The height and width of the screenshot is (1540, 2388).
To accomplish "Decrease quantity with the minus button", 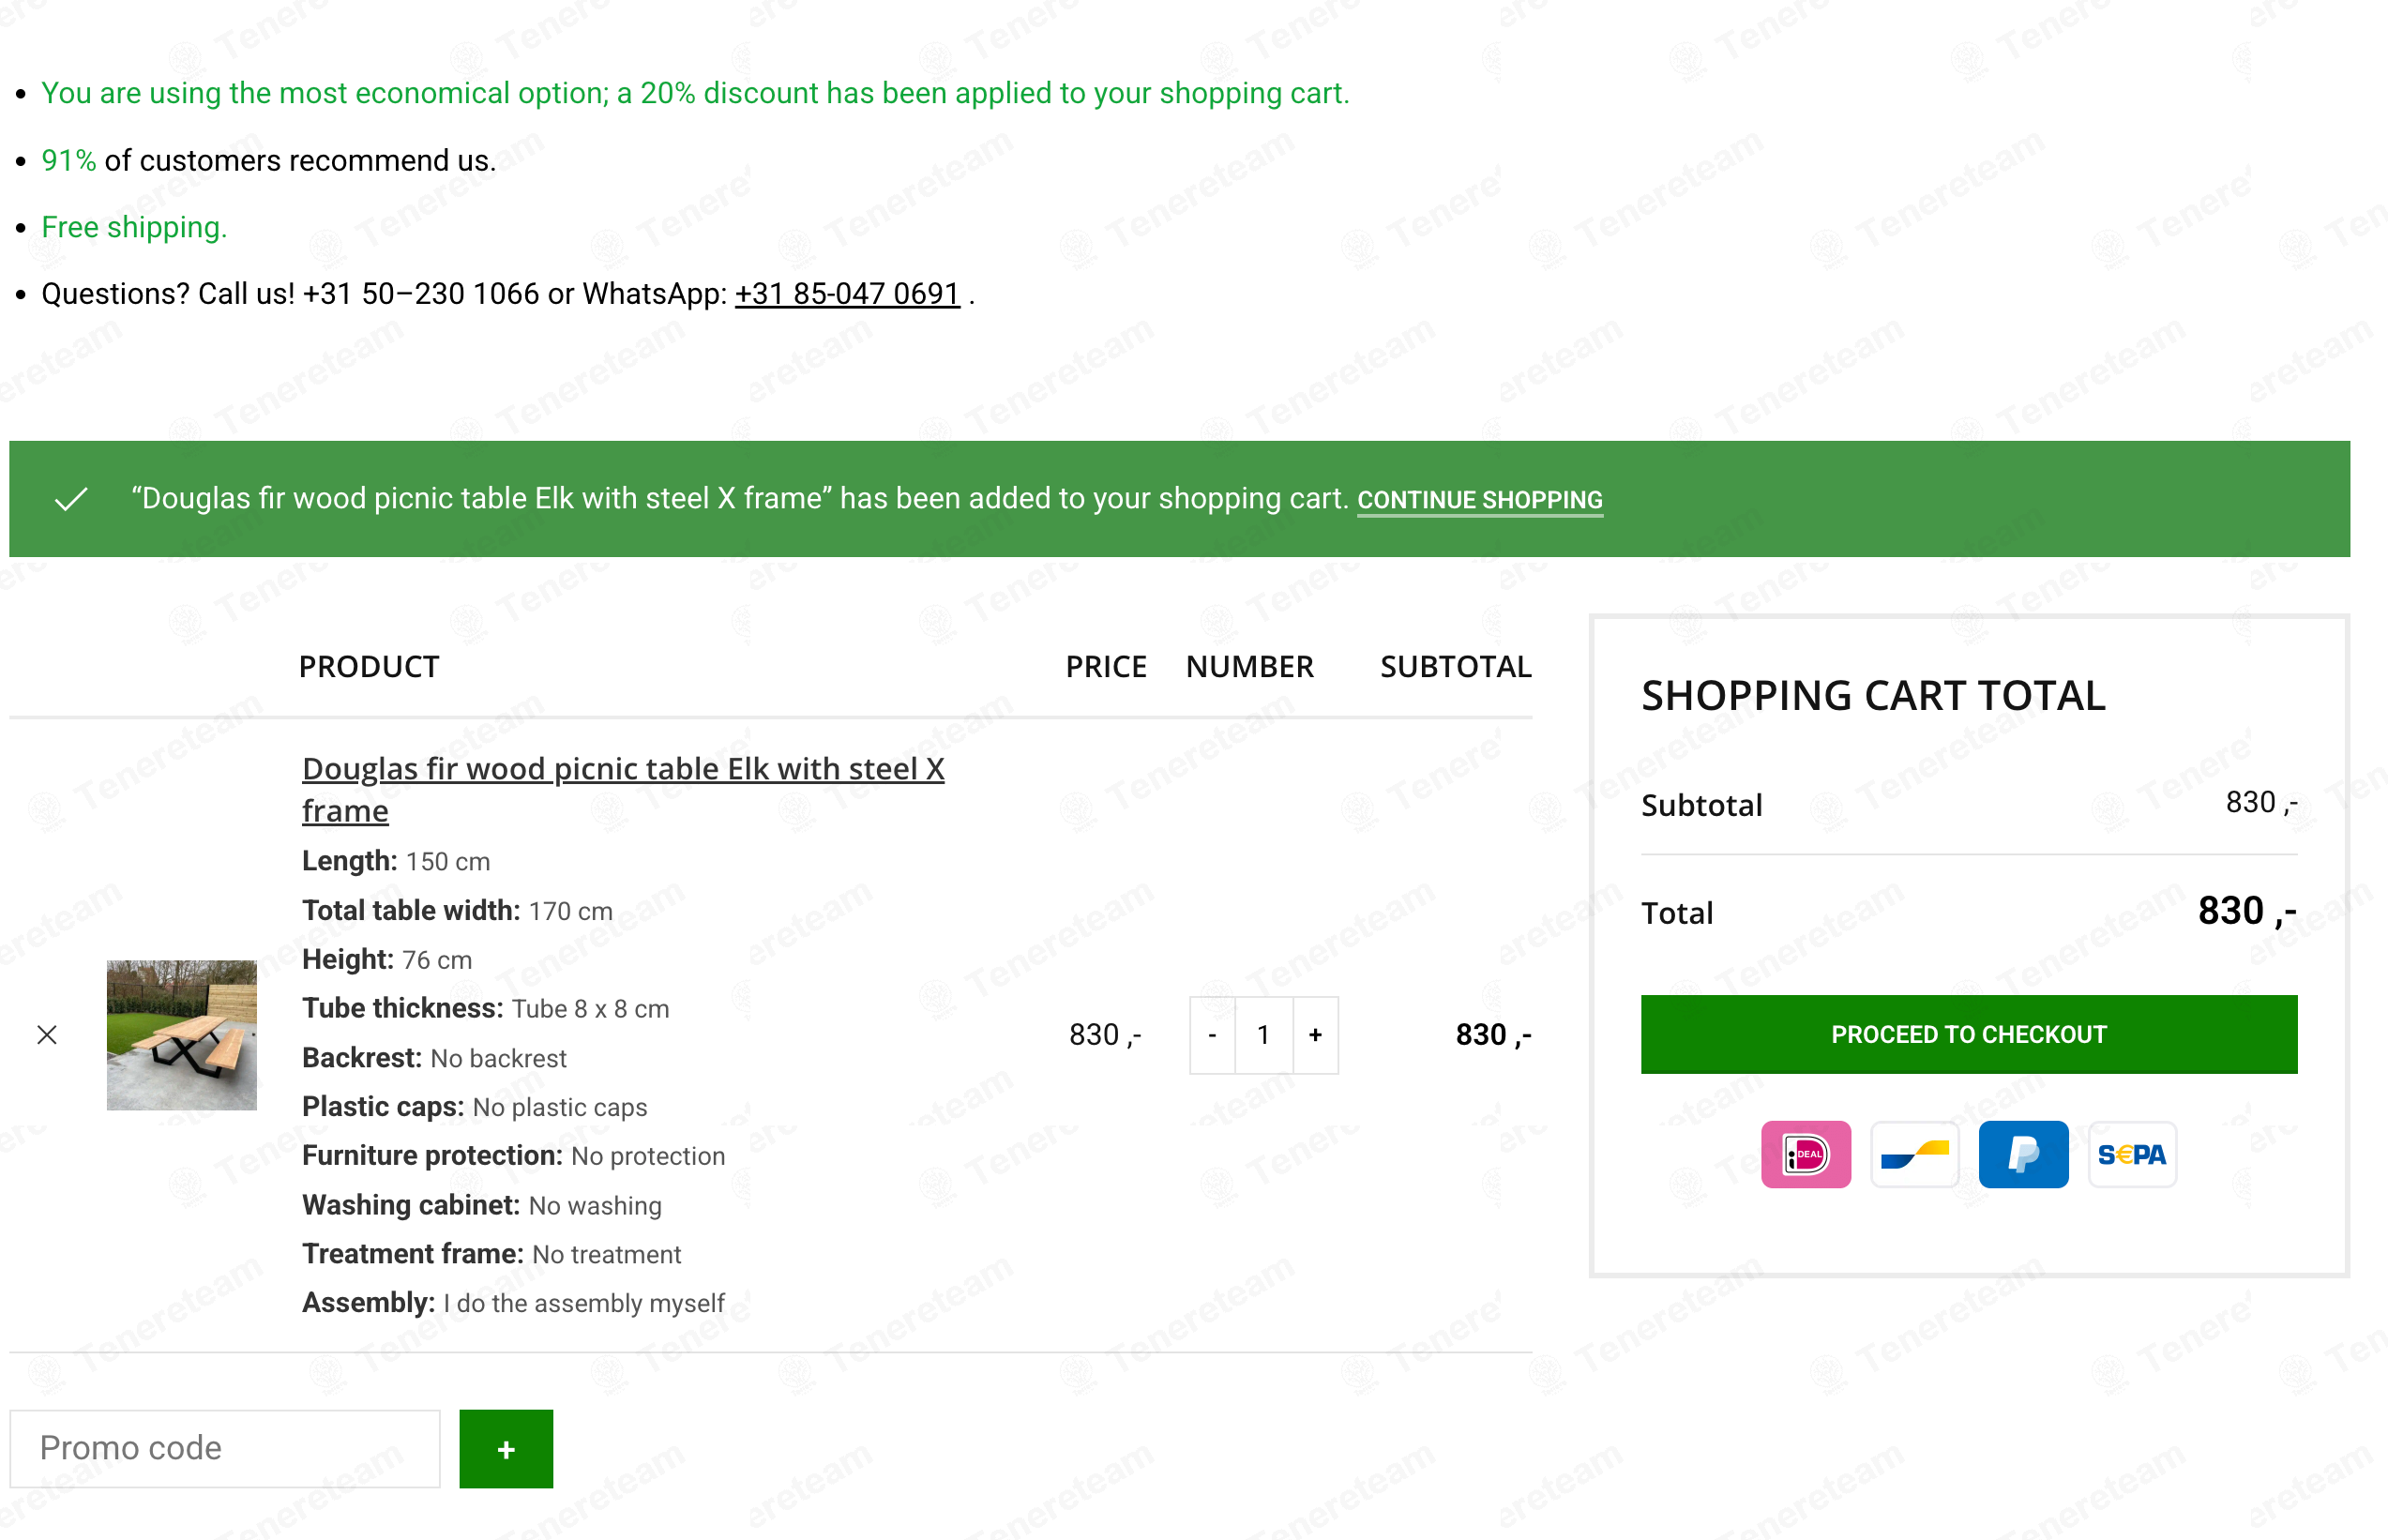I will [x=1212, y=1035].
